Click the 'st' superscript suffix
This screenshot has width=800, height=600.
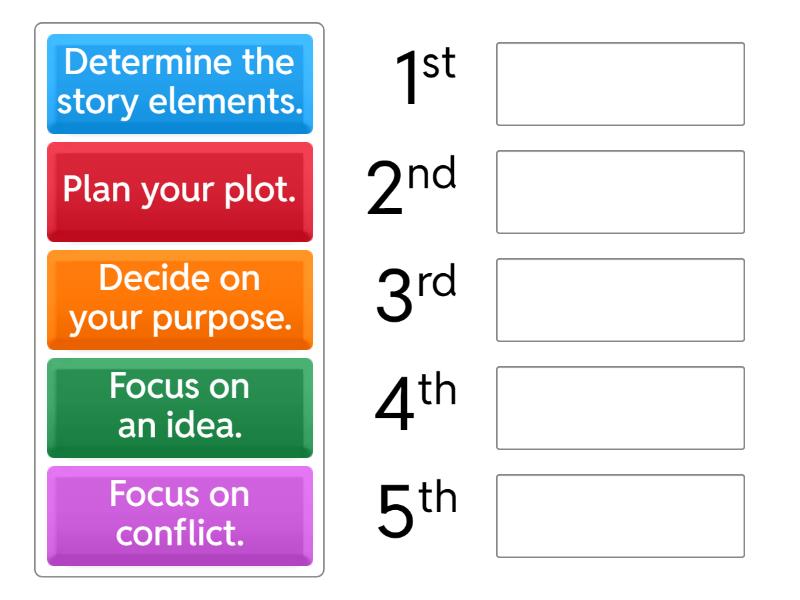click(438, 66)
